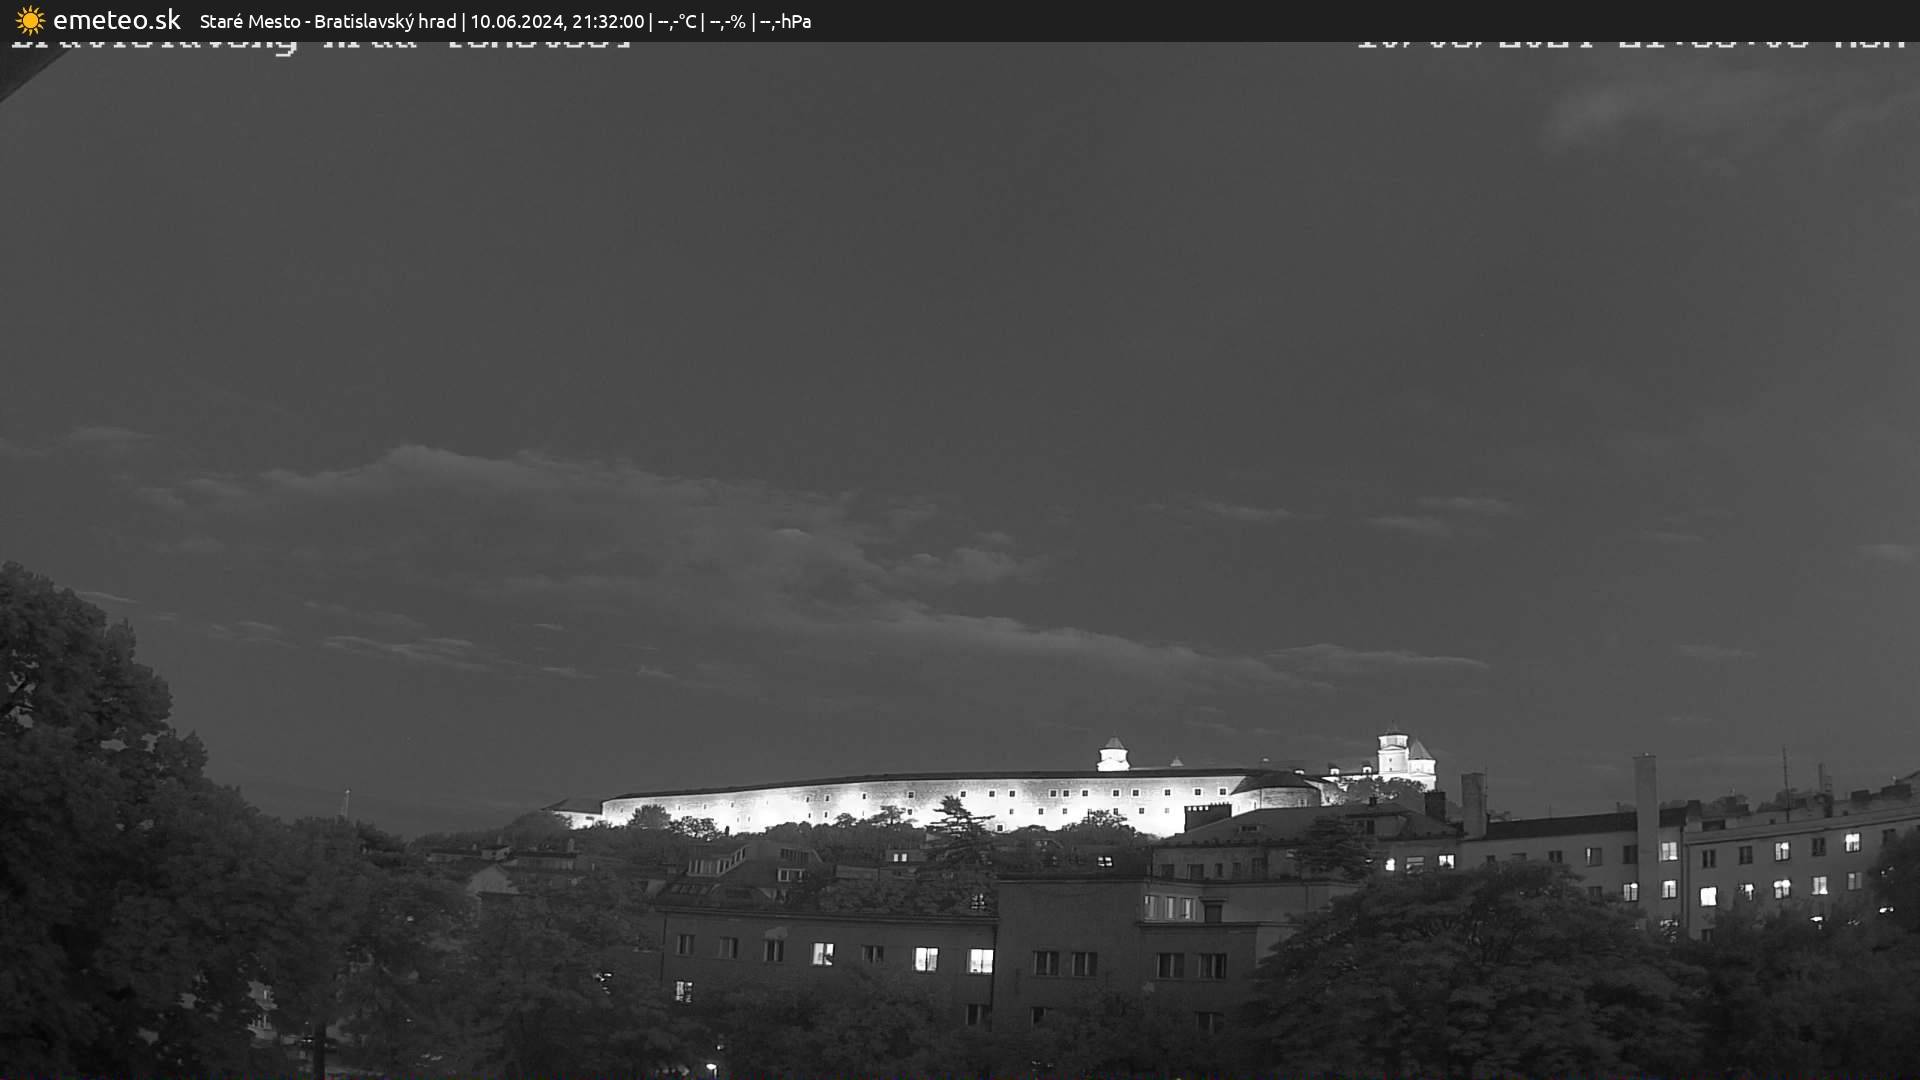
Task: Select the temperature reading "--,-°C"
Action: coord(678,20)
